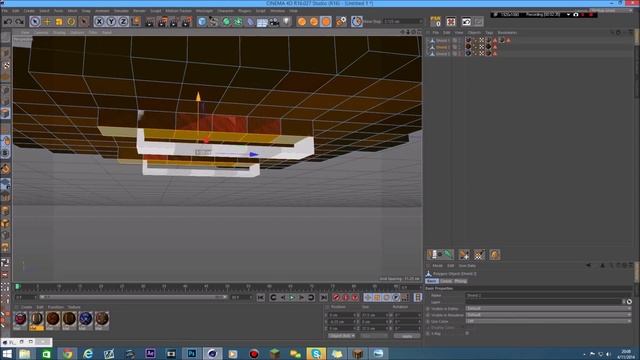The height and width of the screenshot is (360, 640).
Task: Go to end of animation
Action: [x=324, y=298]
